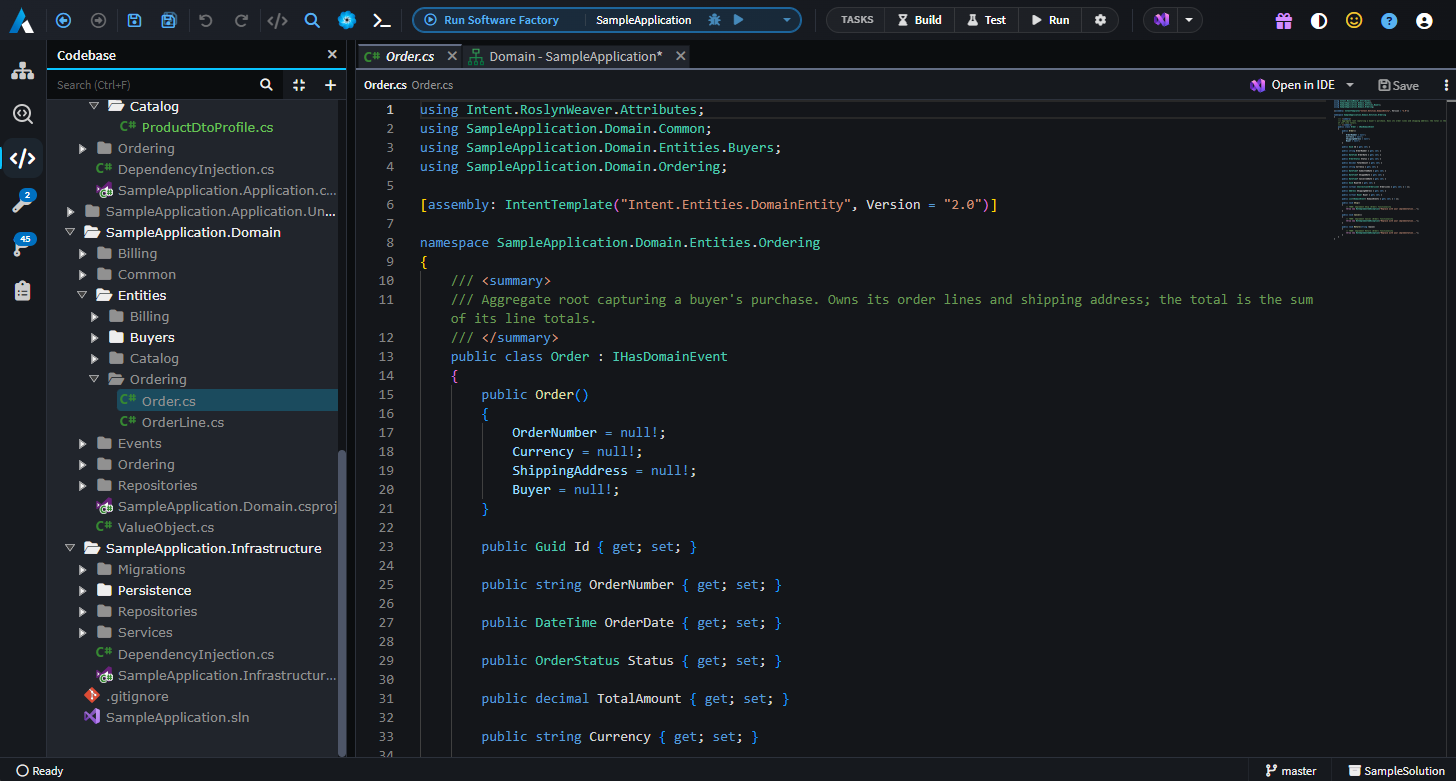The image size is (1456, 781).
Task: Expand the Events folder
Action: (x=82, y=443)
